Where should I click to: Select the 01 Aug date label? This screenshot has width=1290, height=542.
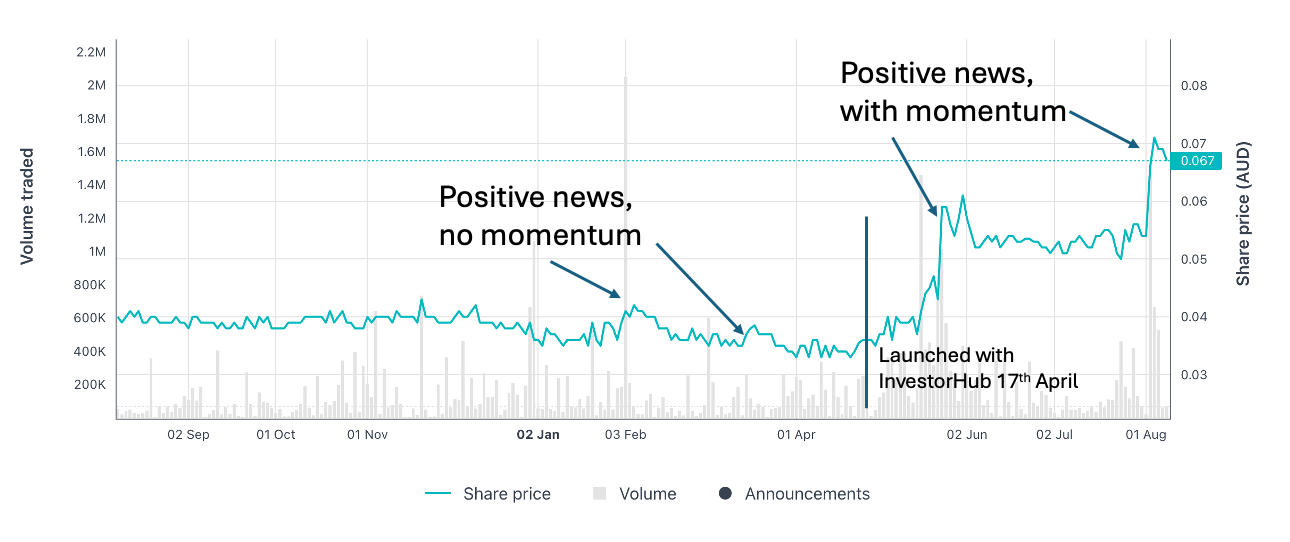click(1146, 435)
